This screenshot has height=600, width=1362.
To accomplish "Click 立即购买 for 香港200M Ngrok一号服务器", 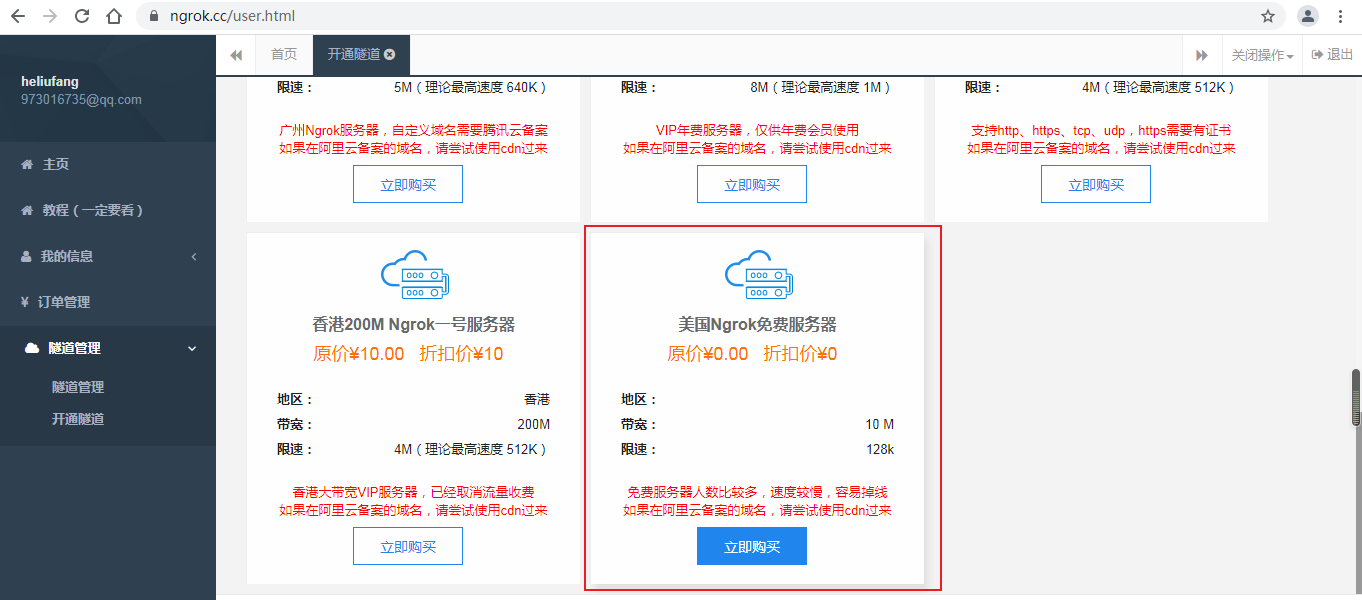I will click(408, 546).
